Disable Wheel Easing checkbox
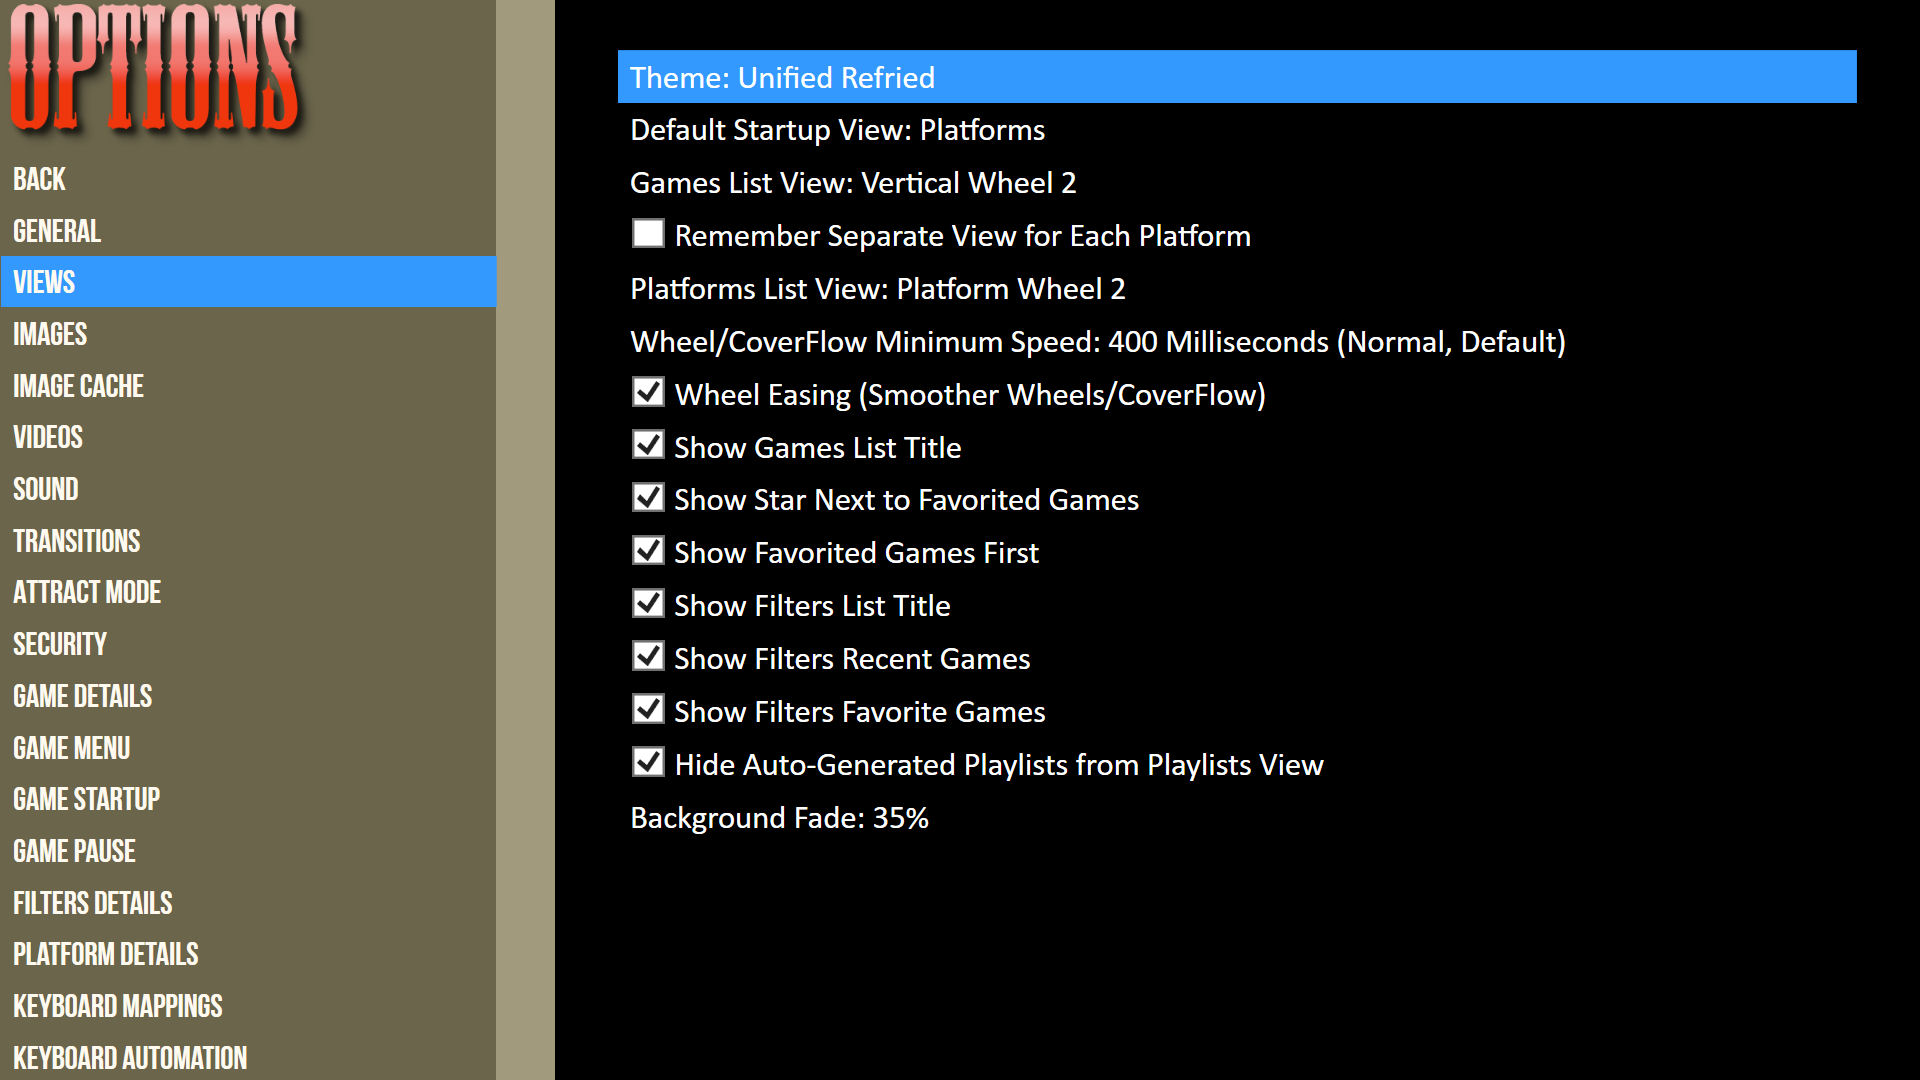 coord(648,393)
